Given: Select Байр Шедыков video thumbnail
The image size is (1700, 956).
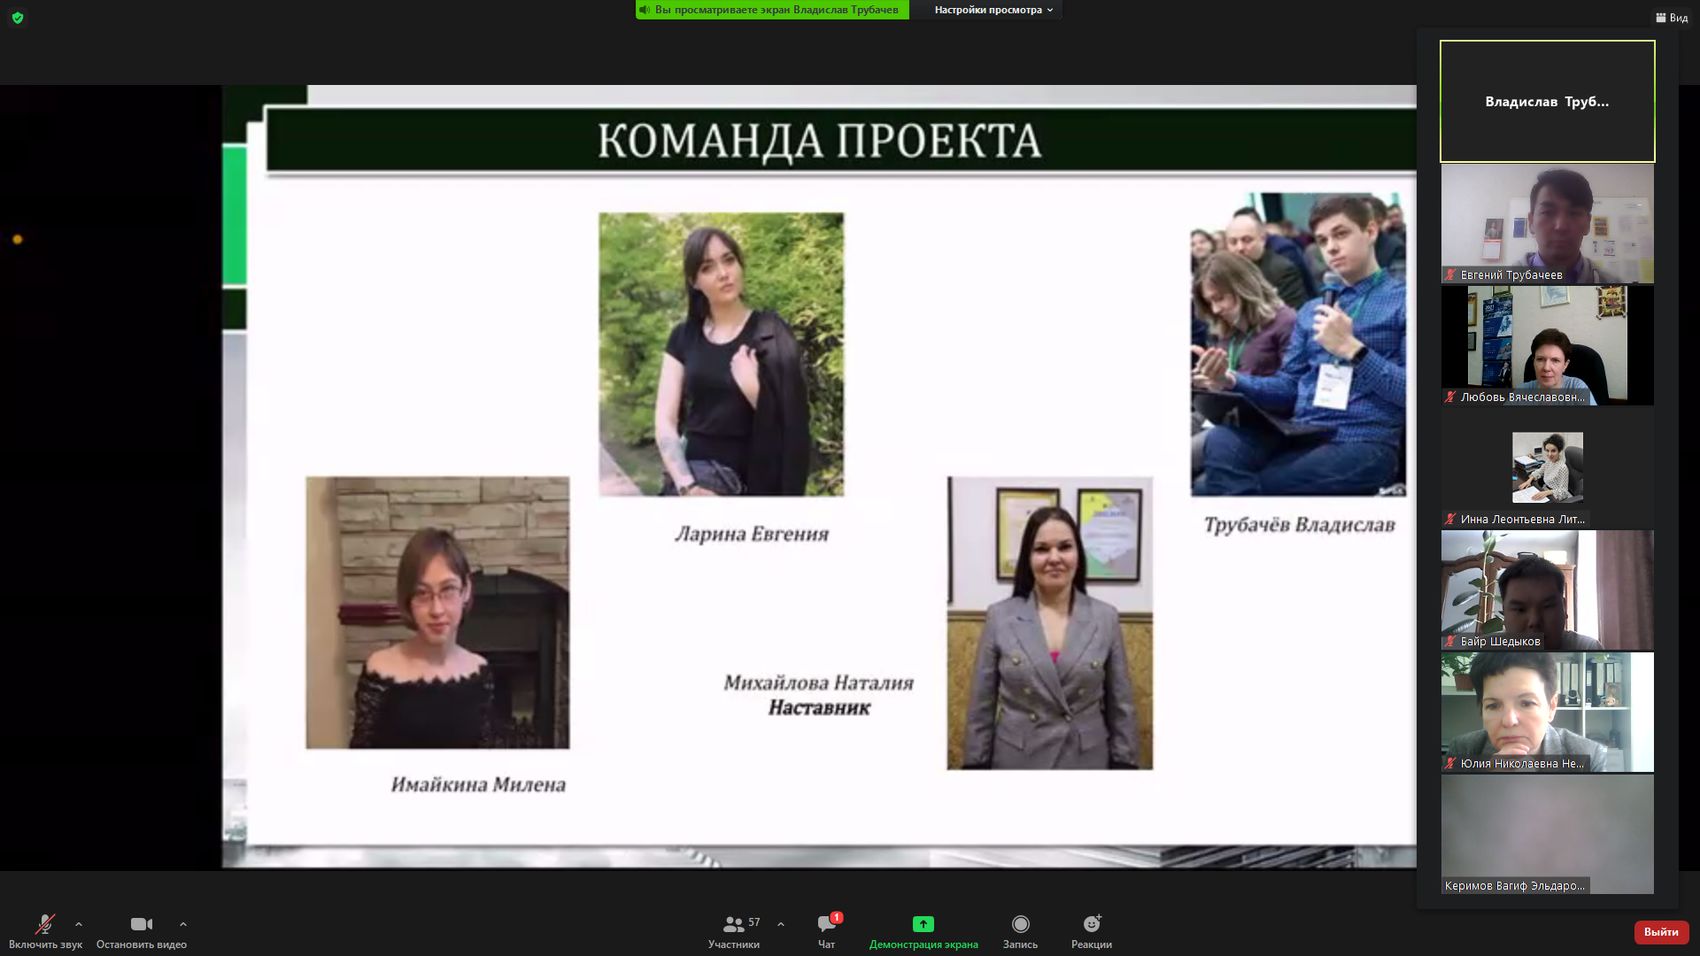Looking at the screenshot, I should coord(1547,590).
